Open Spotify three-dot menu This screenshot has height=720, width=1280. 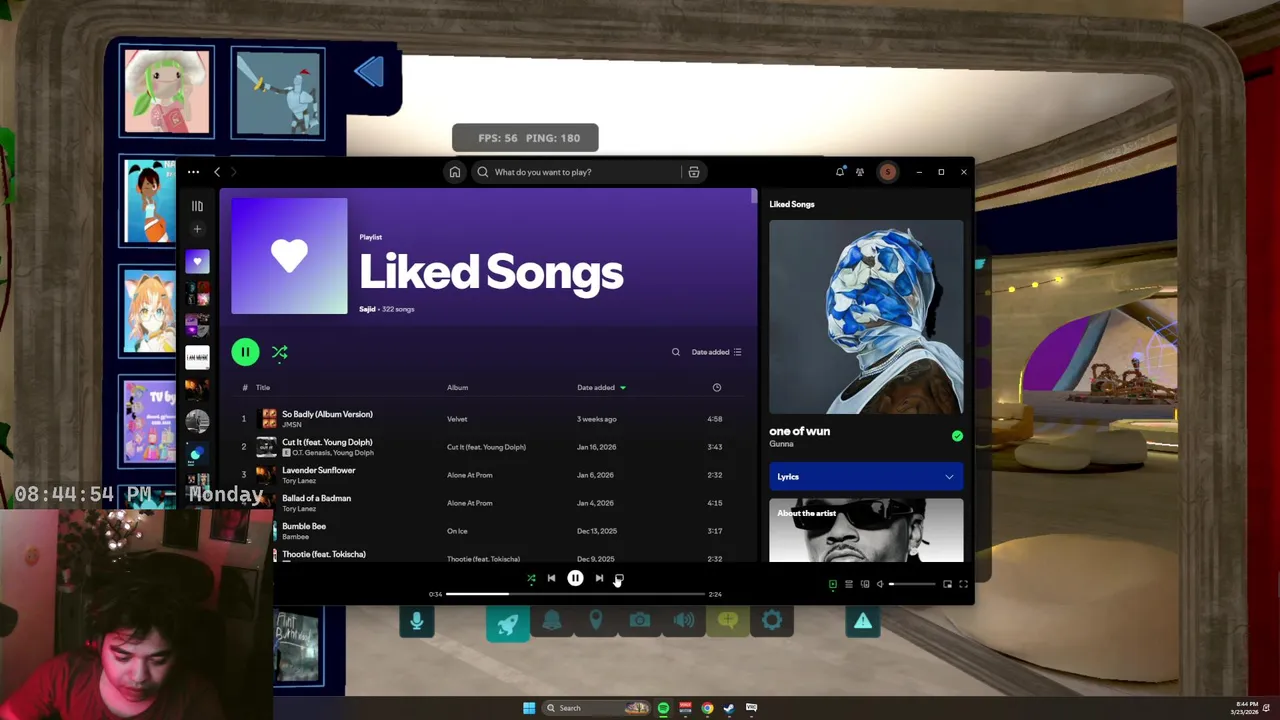pos(193,172)
